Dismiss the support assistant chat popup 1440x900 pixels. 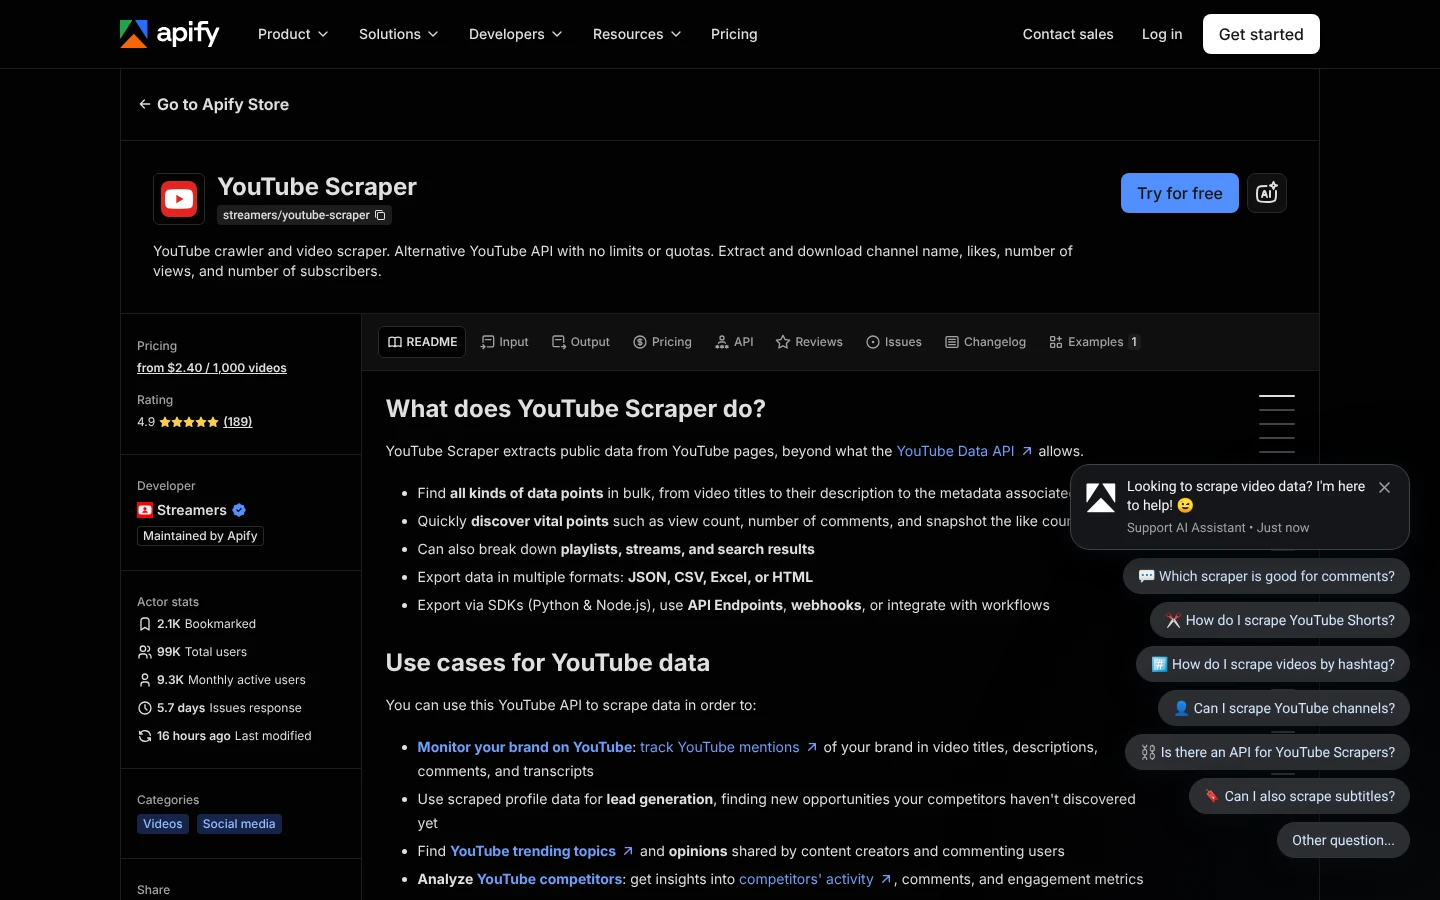click(x=1384, y=487)
